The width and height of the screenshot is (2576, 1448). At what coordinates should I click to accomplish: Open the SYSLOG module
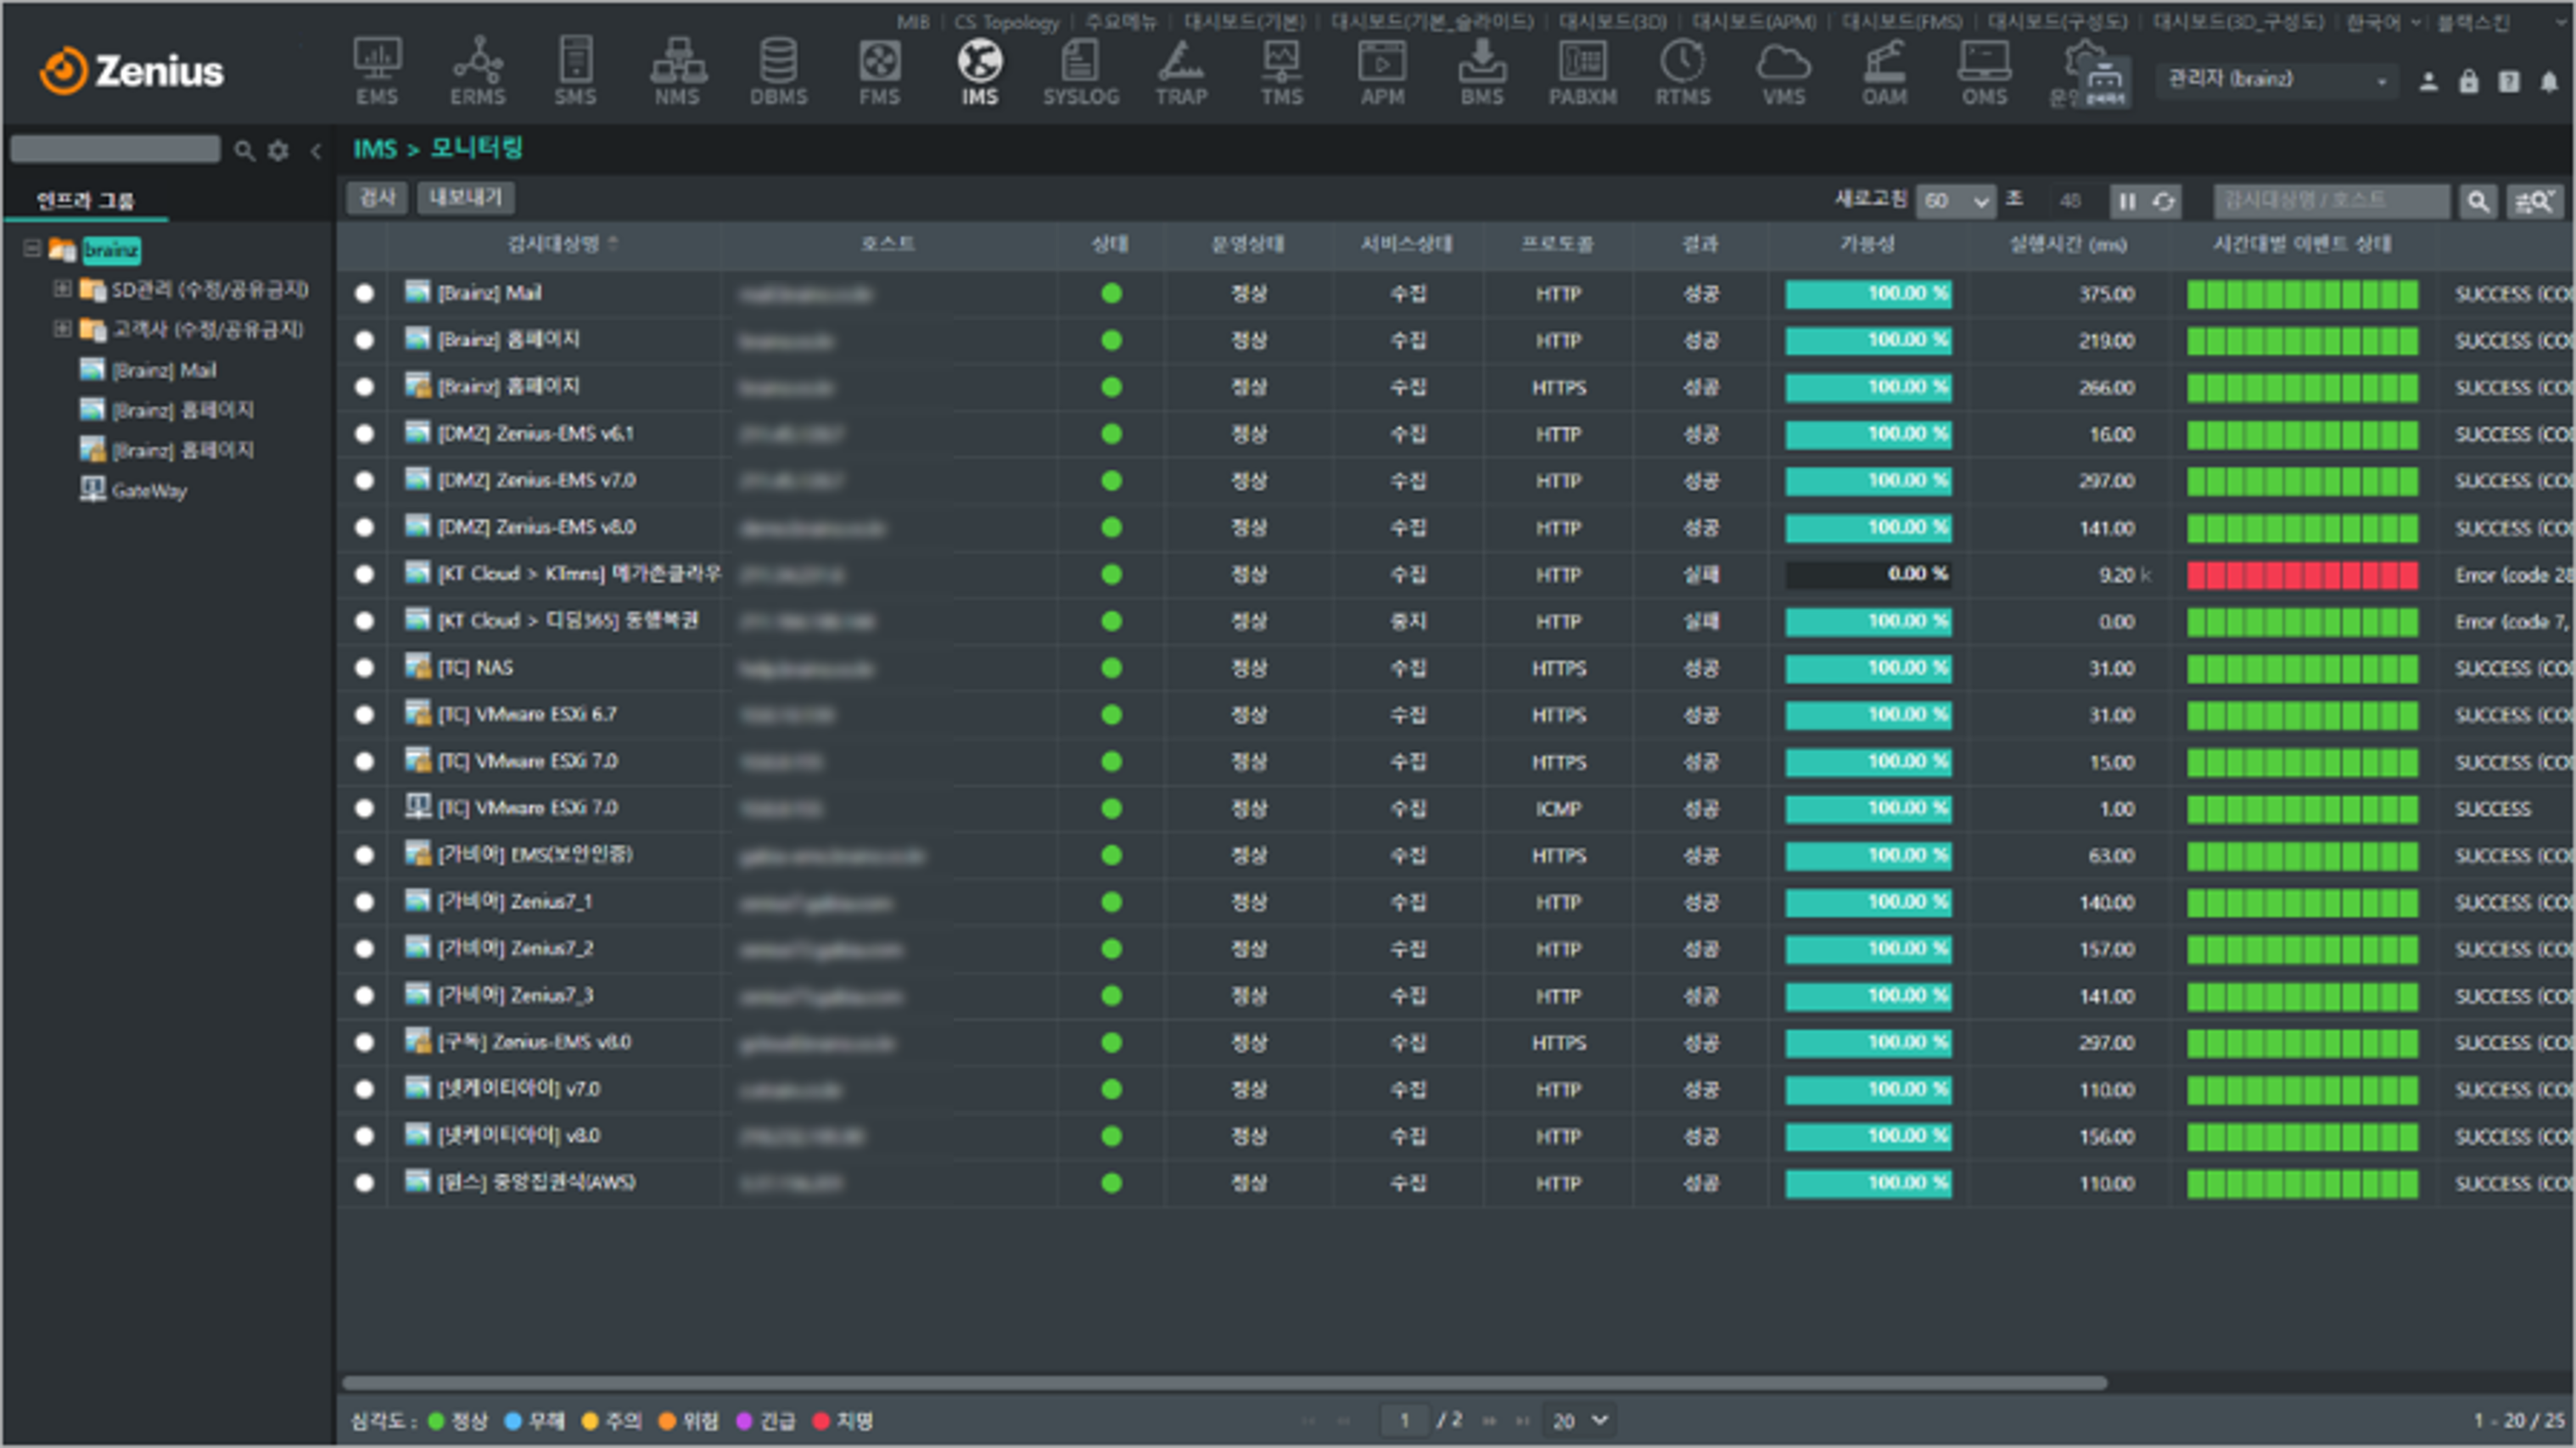1081,71
